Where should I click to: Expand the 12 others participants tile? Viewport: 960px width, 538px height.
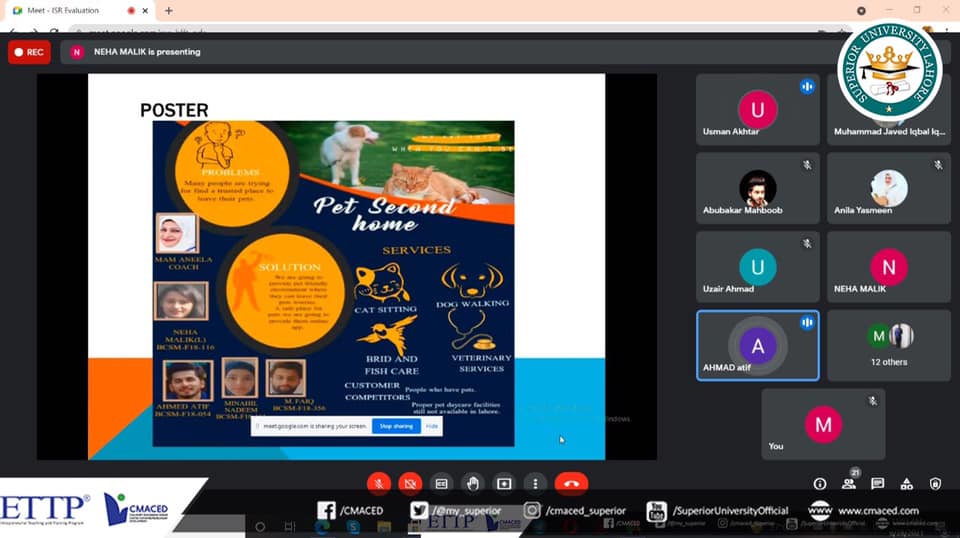[x=888, y=345]
